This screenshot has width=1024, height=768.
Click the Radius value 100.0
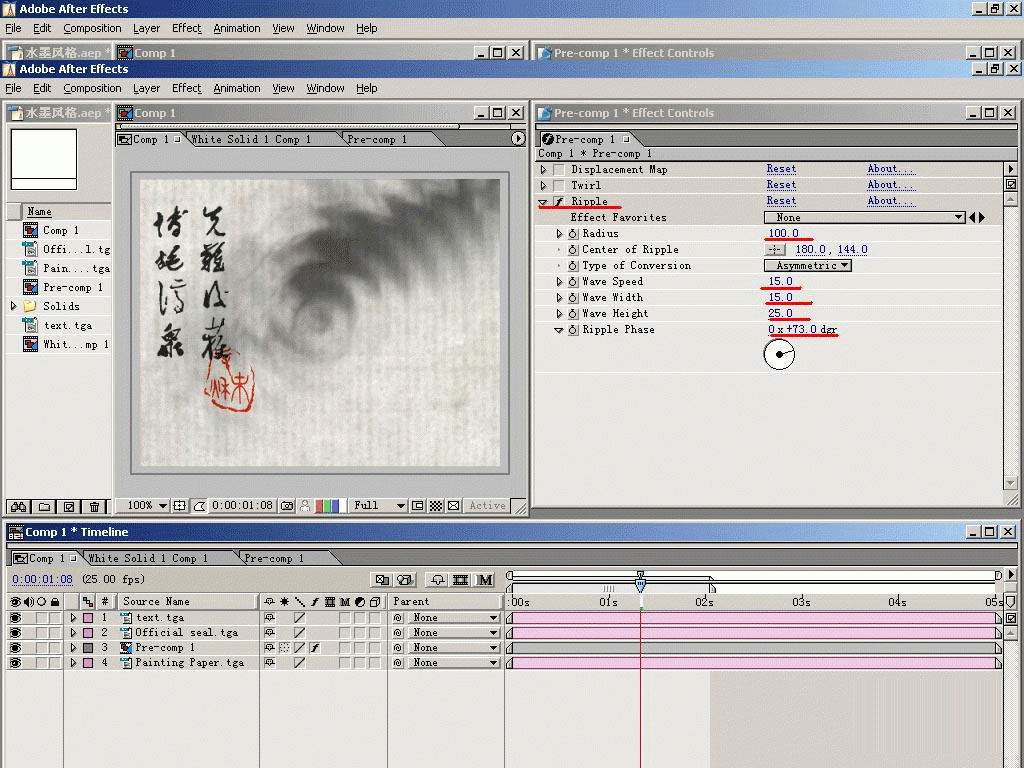pos(783,233)
